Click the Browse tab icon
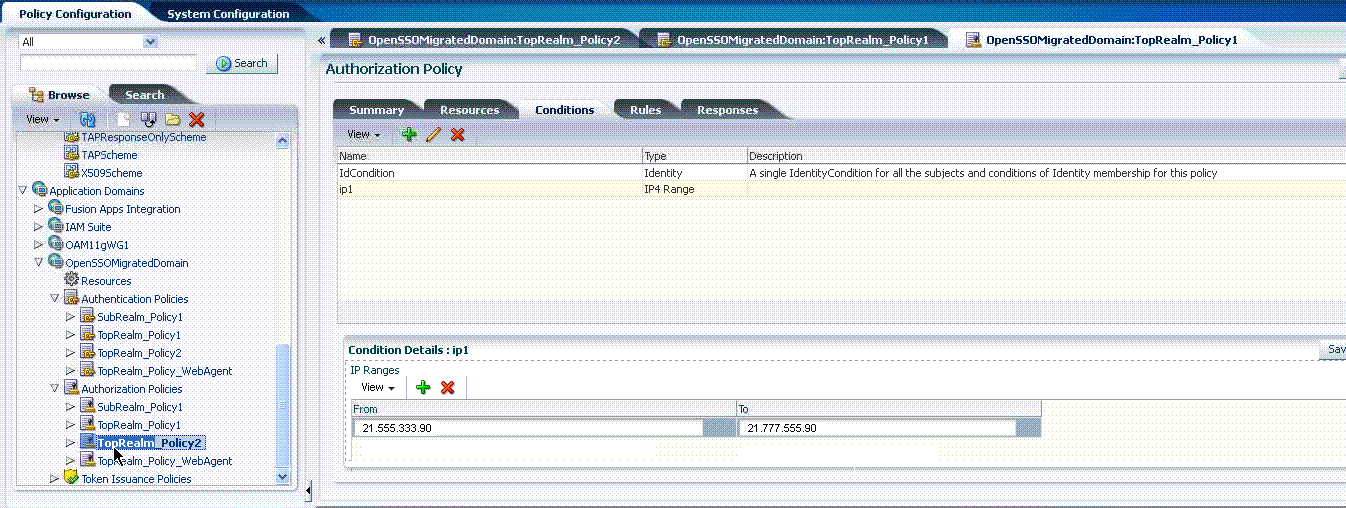Image resolution: width=1346 pixels, height=508 pixels. tap(37, 95)
